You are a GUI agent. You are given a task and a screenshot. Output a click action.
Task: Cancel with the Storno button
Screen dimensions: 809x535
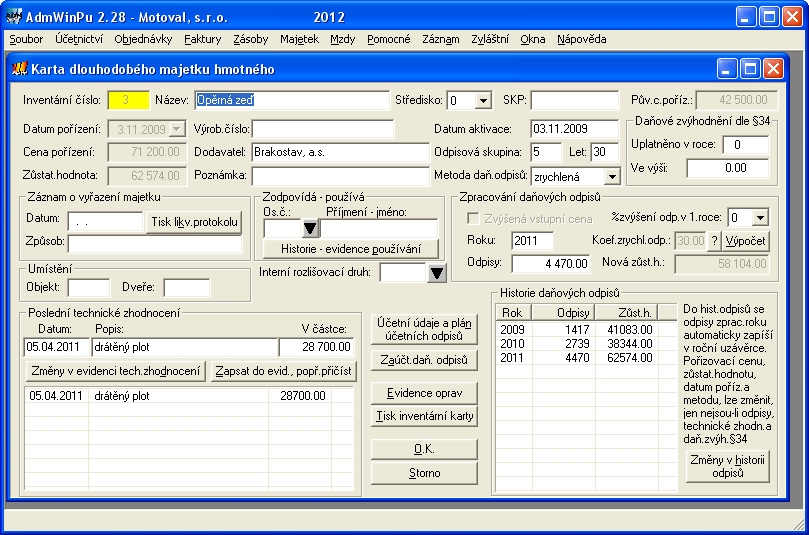[424, 473]
